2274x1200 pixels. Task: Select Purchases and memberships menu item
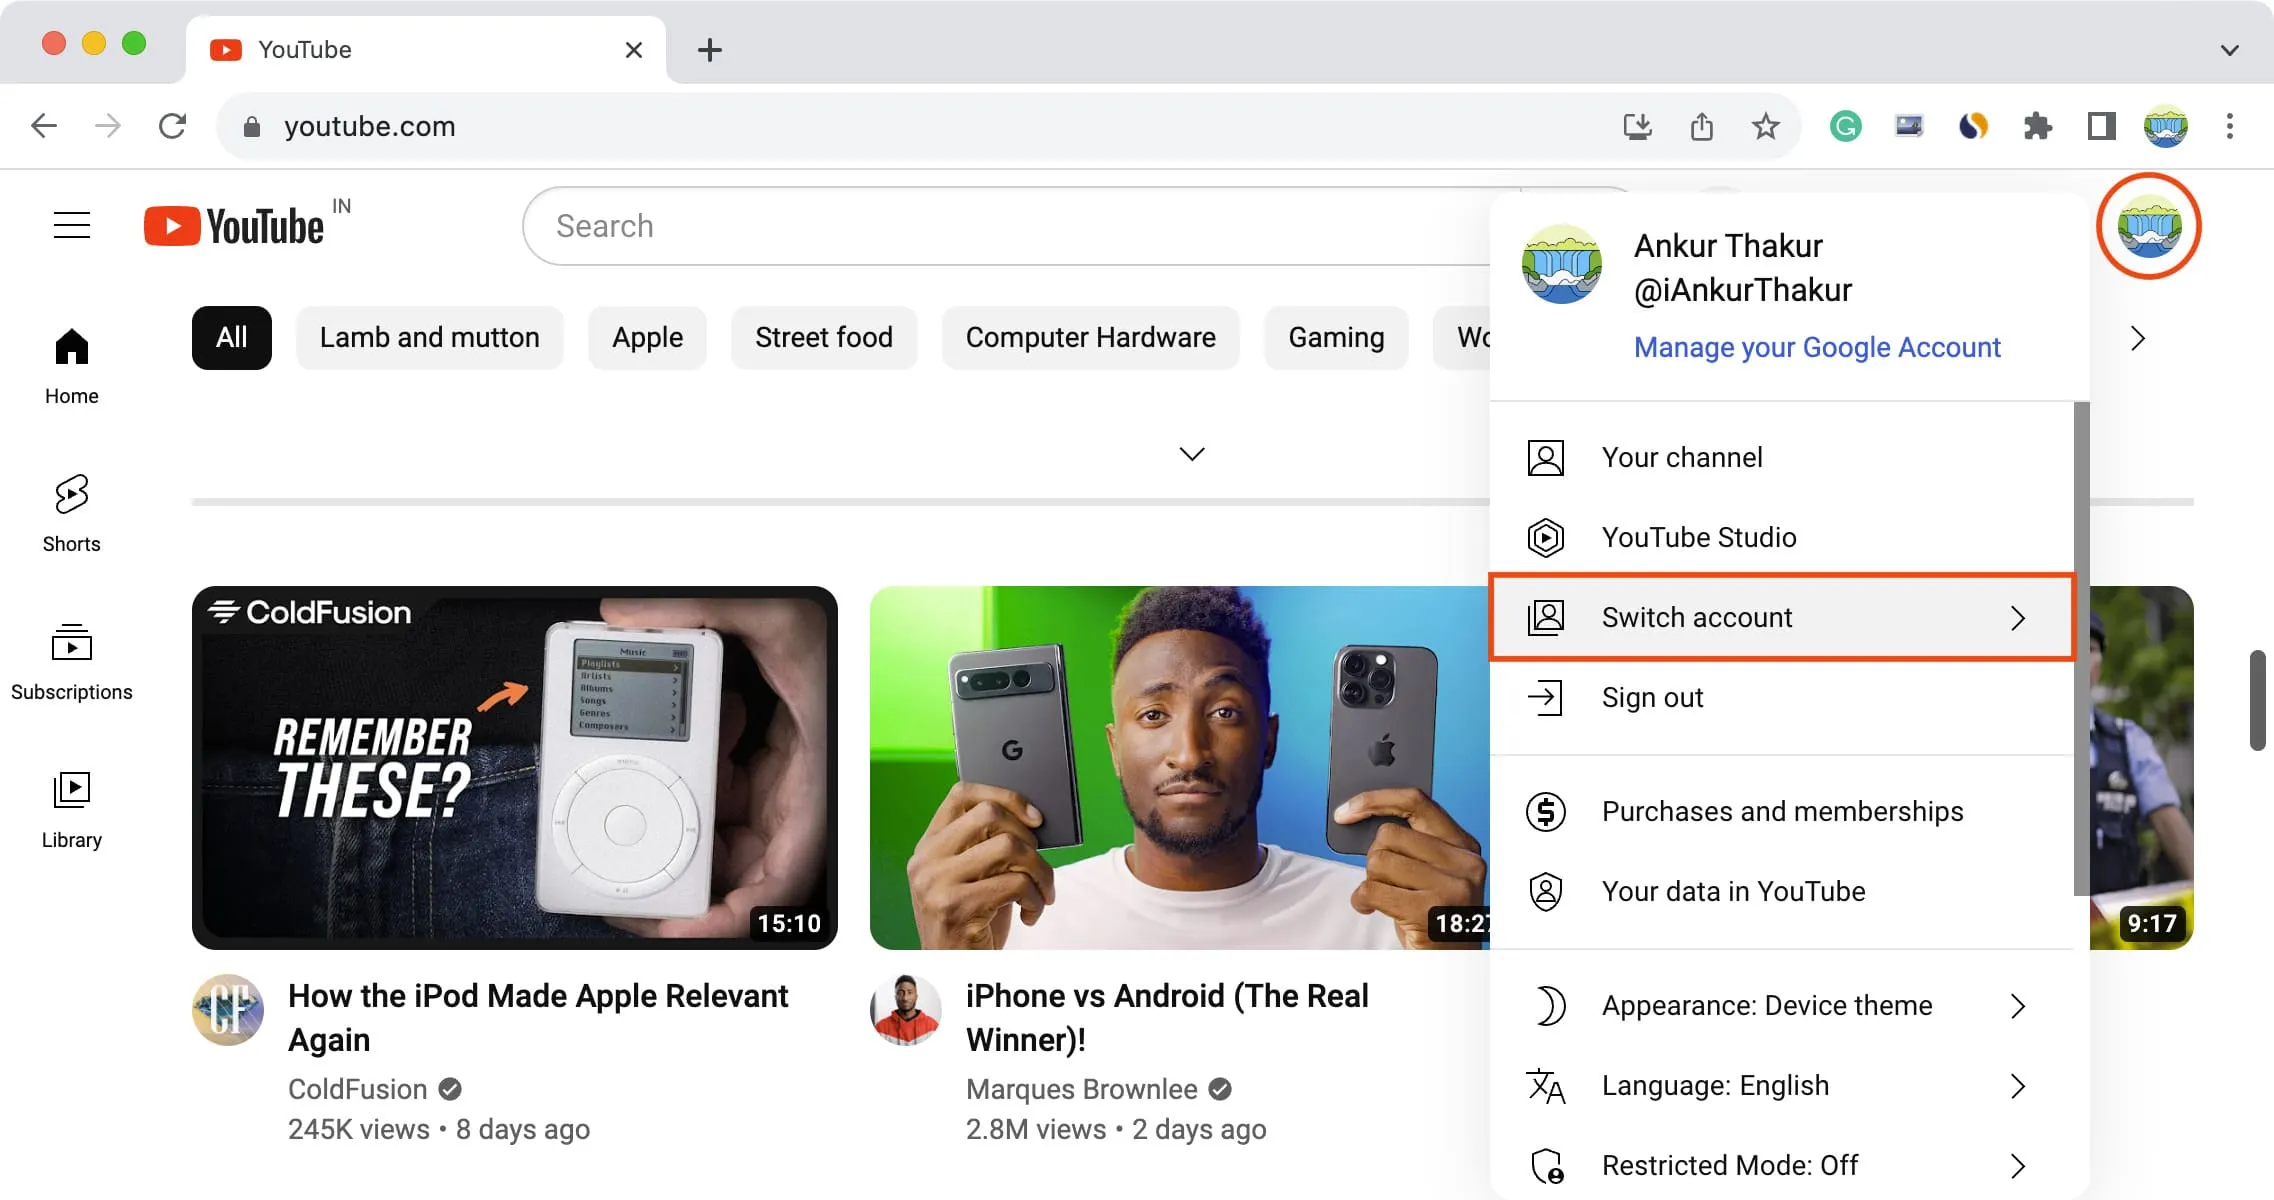[1782, 812]
